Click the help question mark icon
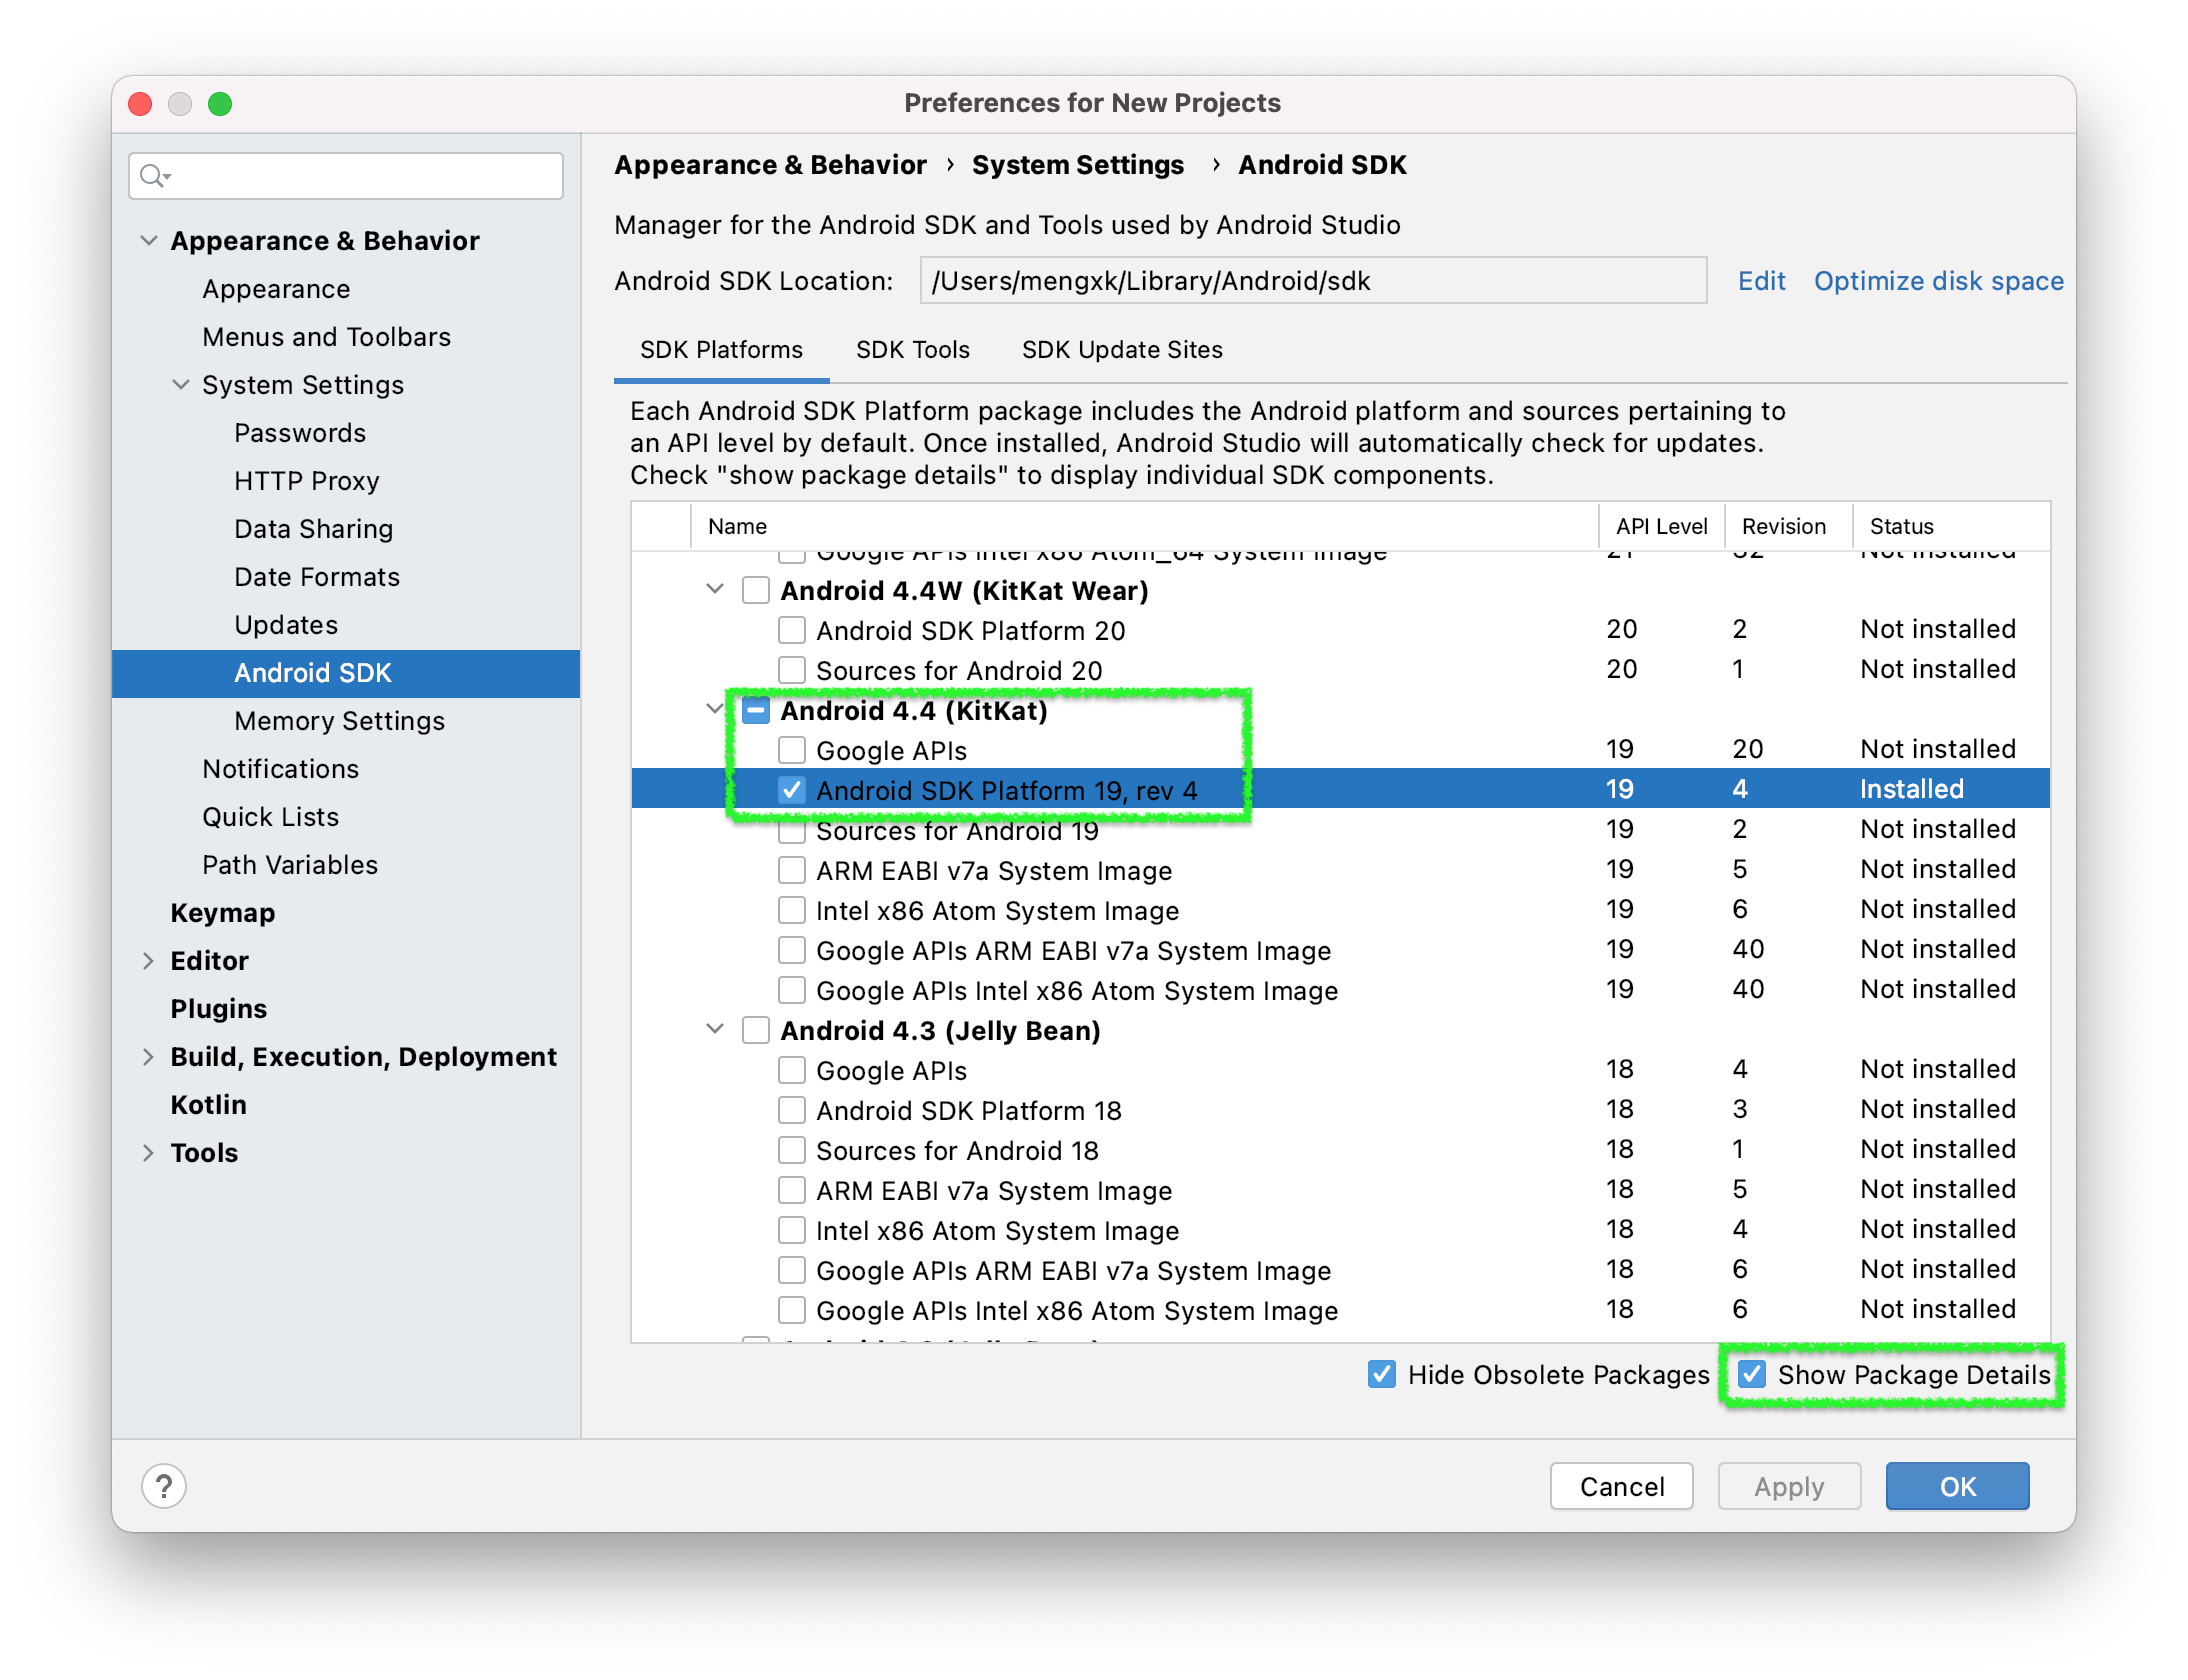 click(x=164, y=1486)
